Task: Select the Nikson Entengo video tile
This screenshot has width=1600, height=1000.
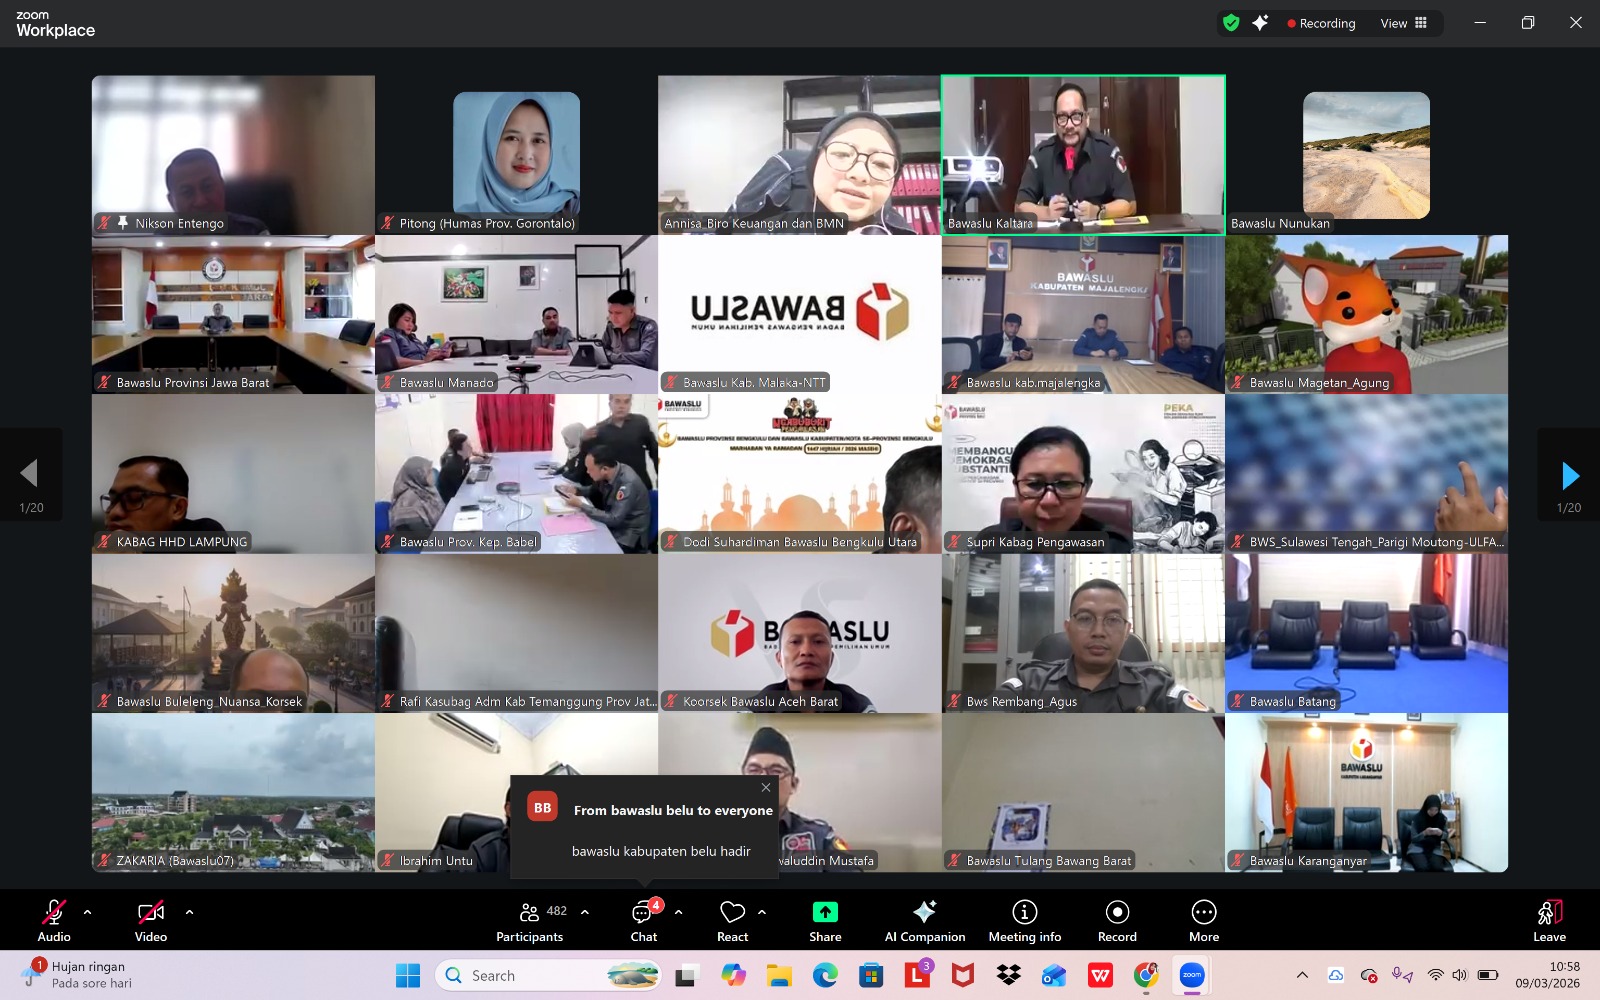Action: [x=233, y=155]
